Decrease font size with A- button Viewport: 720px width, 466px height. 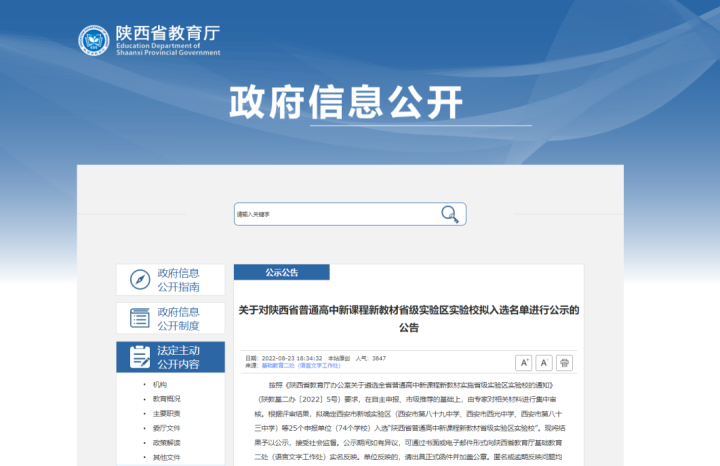[544, 363]
